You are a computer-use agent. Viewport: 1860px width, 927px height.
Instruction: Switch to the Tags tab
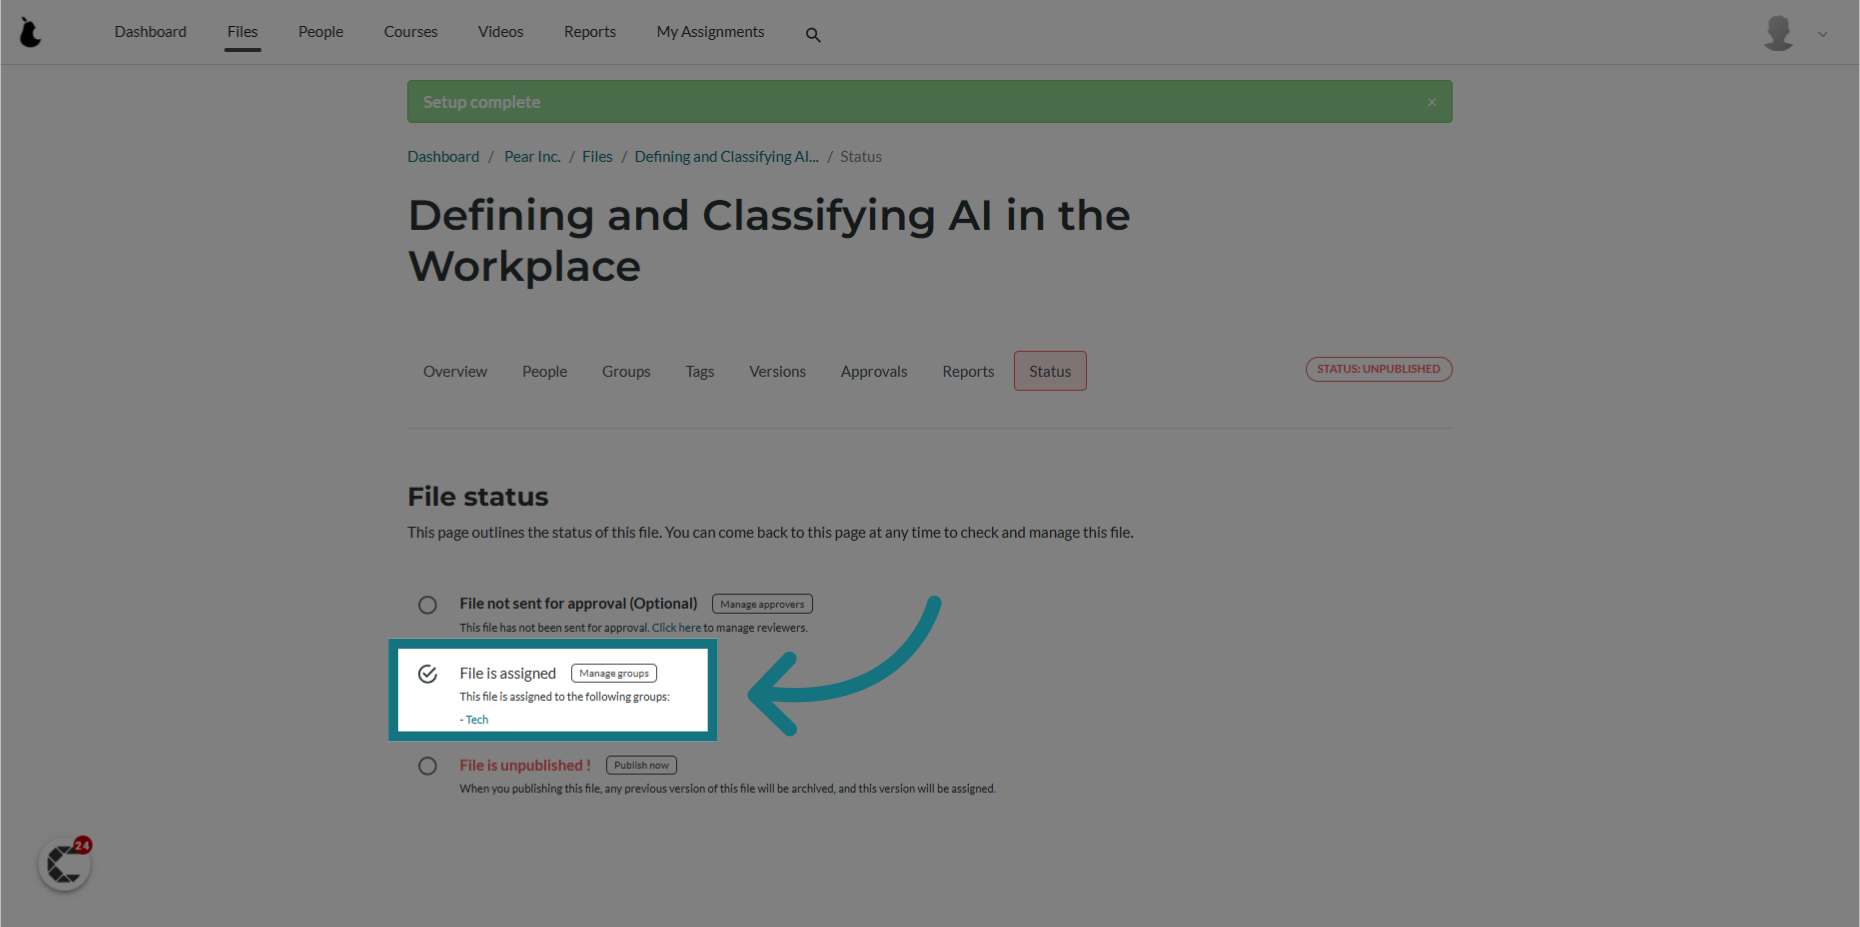coord(700,372)
